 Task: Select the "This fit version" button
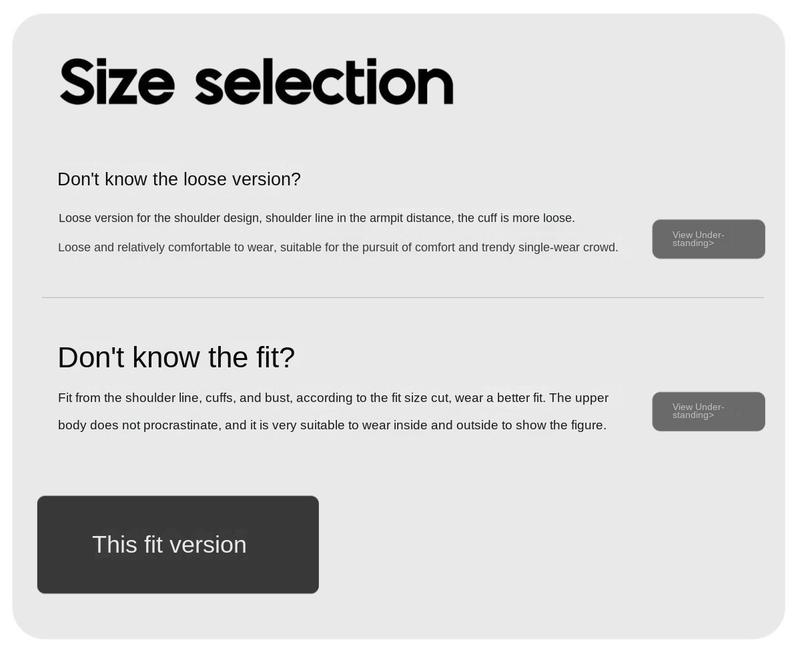(x=178, y=544)
